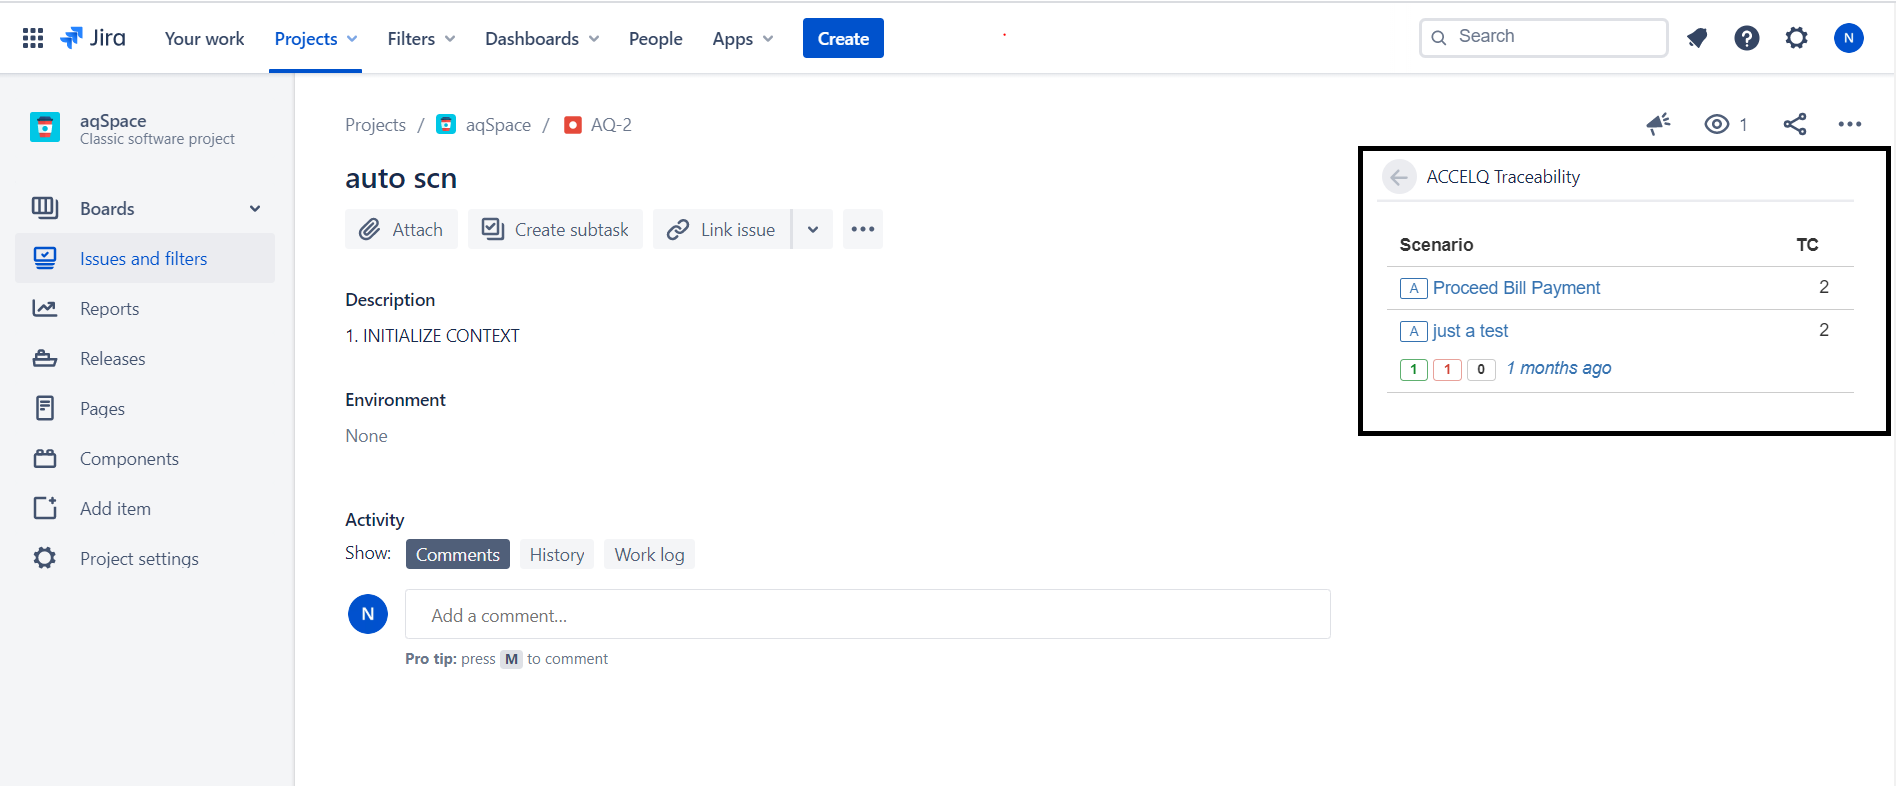This screenshot has width=1896, height=786.
Task: Click the auto scn issue title
Action: click(401, 178)
